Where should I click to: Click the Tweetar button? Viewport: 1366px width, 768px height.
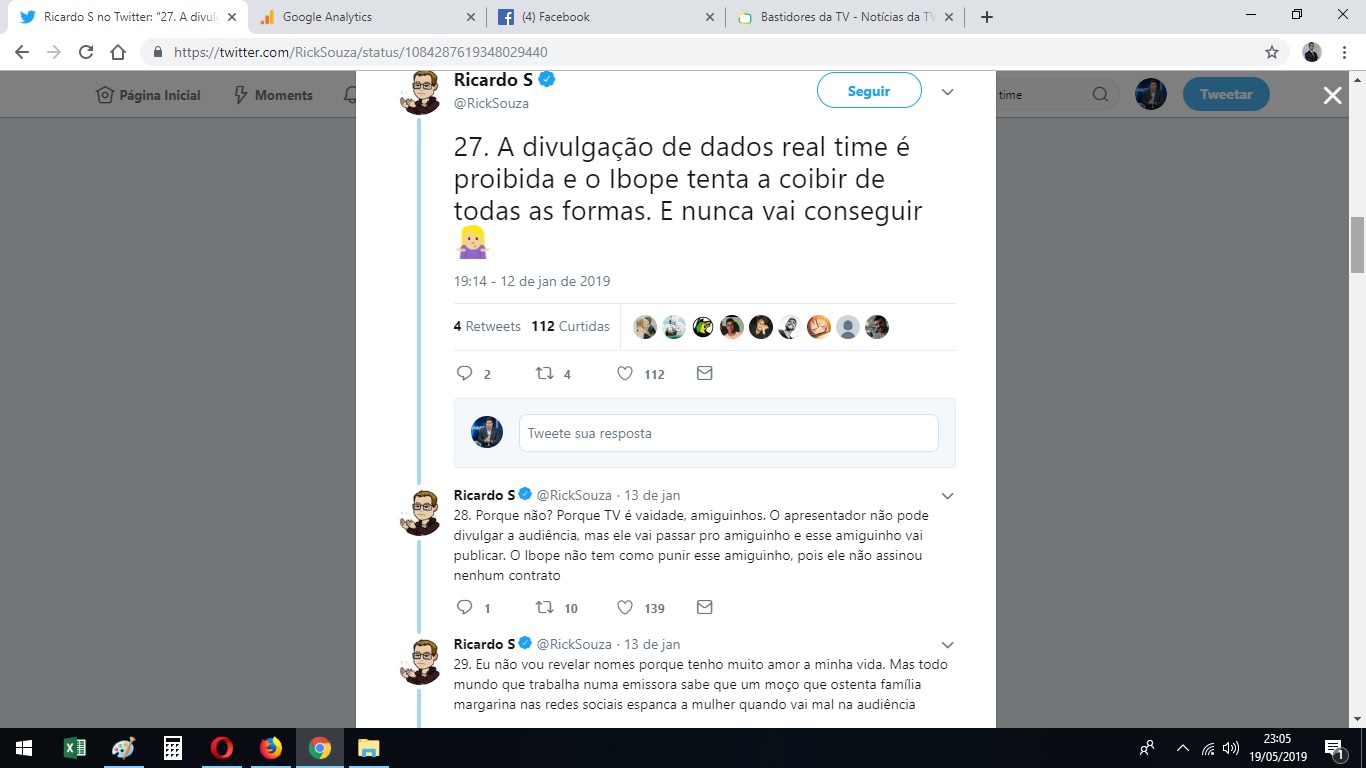[x=1226, y=94]
